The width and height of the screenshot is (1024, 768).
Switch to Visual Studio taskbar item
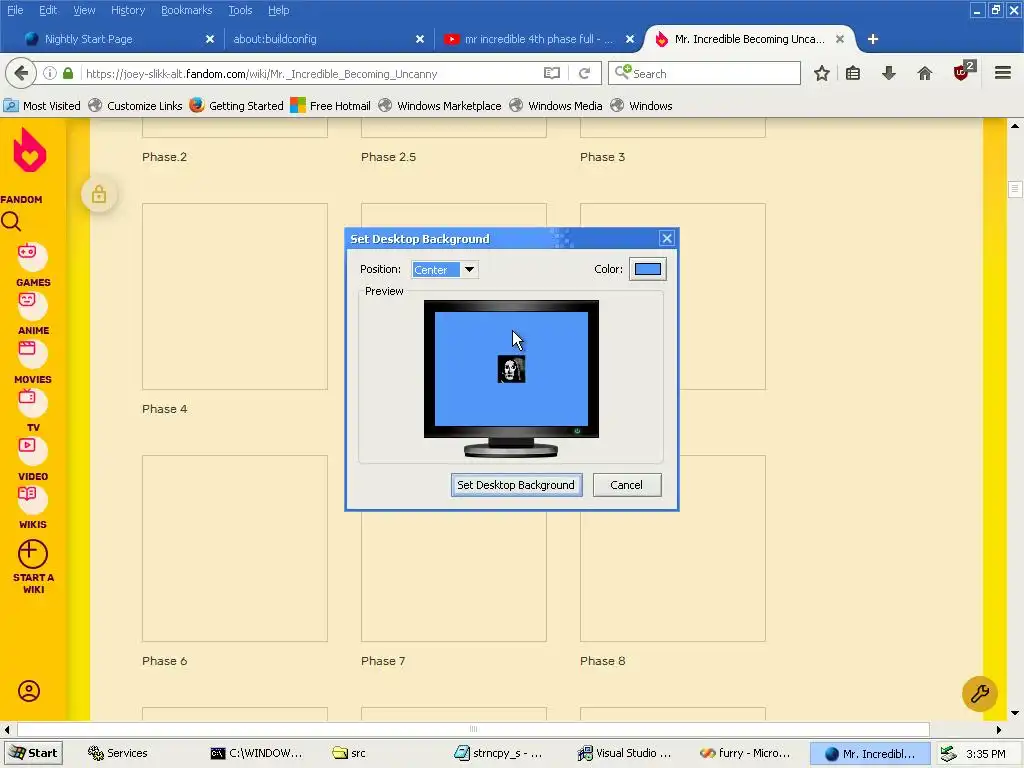[624, 753]
